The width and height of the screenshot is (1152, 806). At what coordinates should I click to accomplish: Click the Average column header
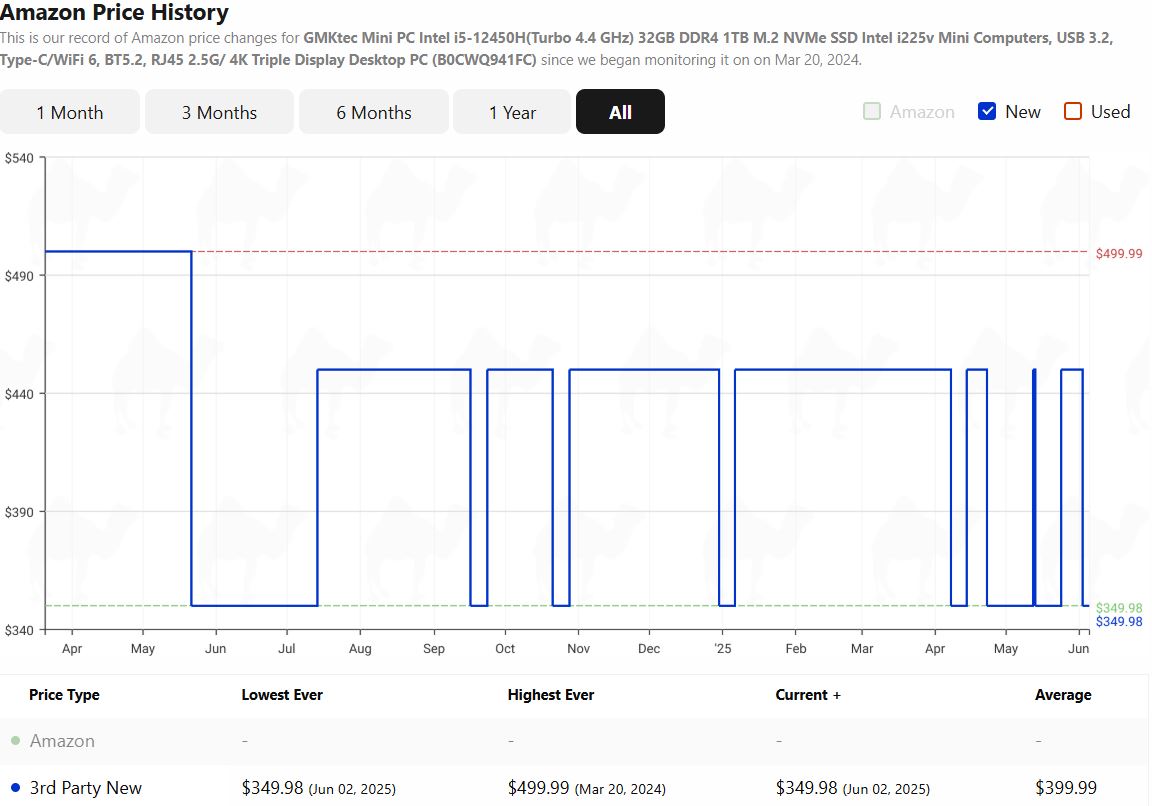pyautogui.click(x=1063, y=695)
